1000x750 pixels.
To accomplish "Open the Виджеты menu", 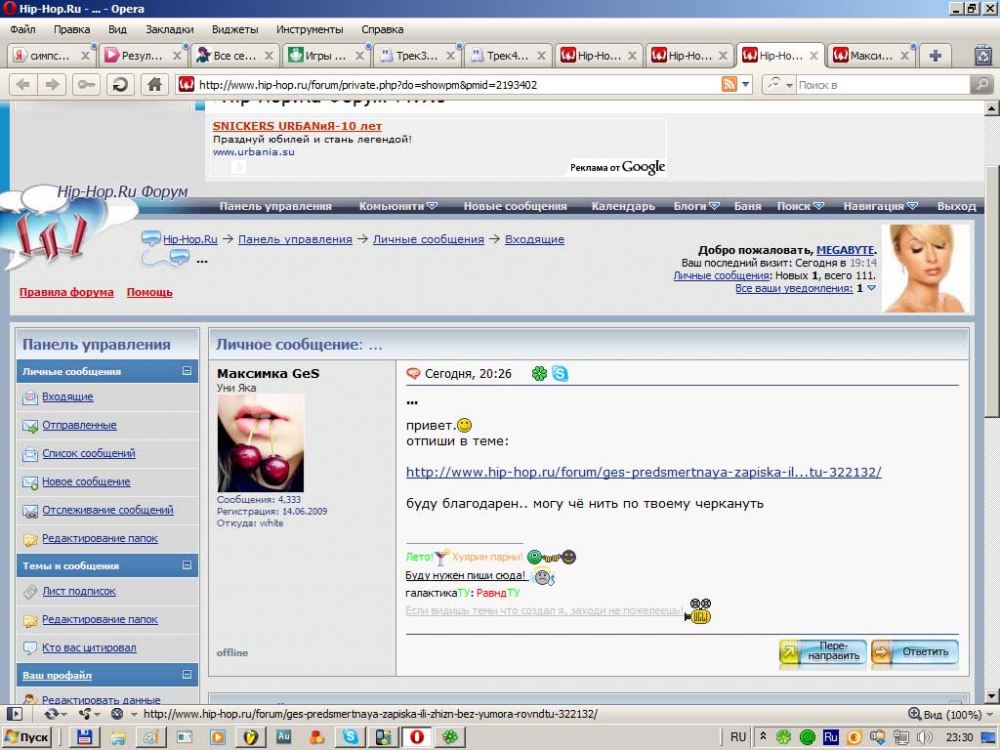I will 235,29.
